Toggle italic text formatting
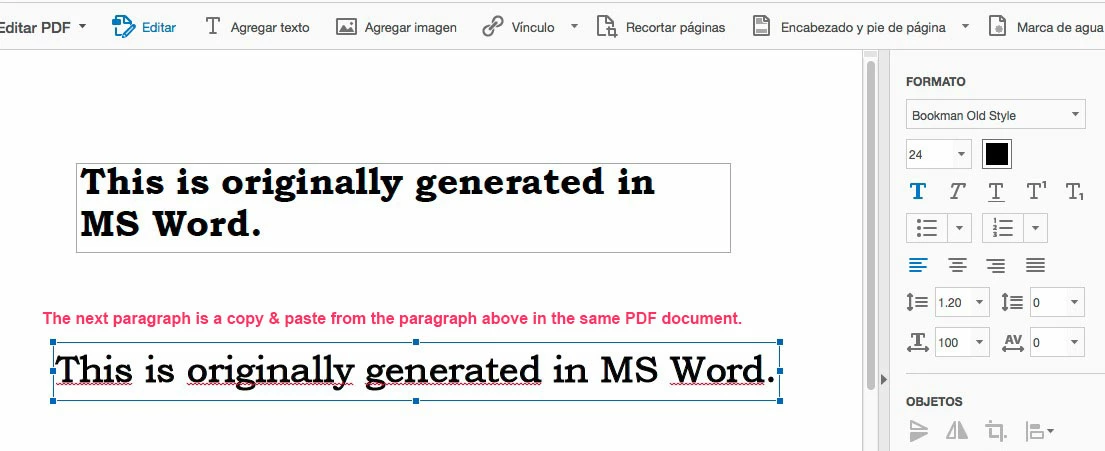The image size is (1105, 451). [x=956, y=191]
